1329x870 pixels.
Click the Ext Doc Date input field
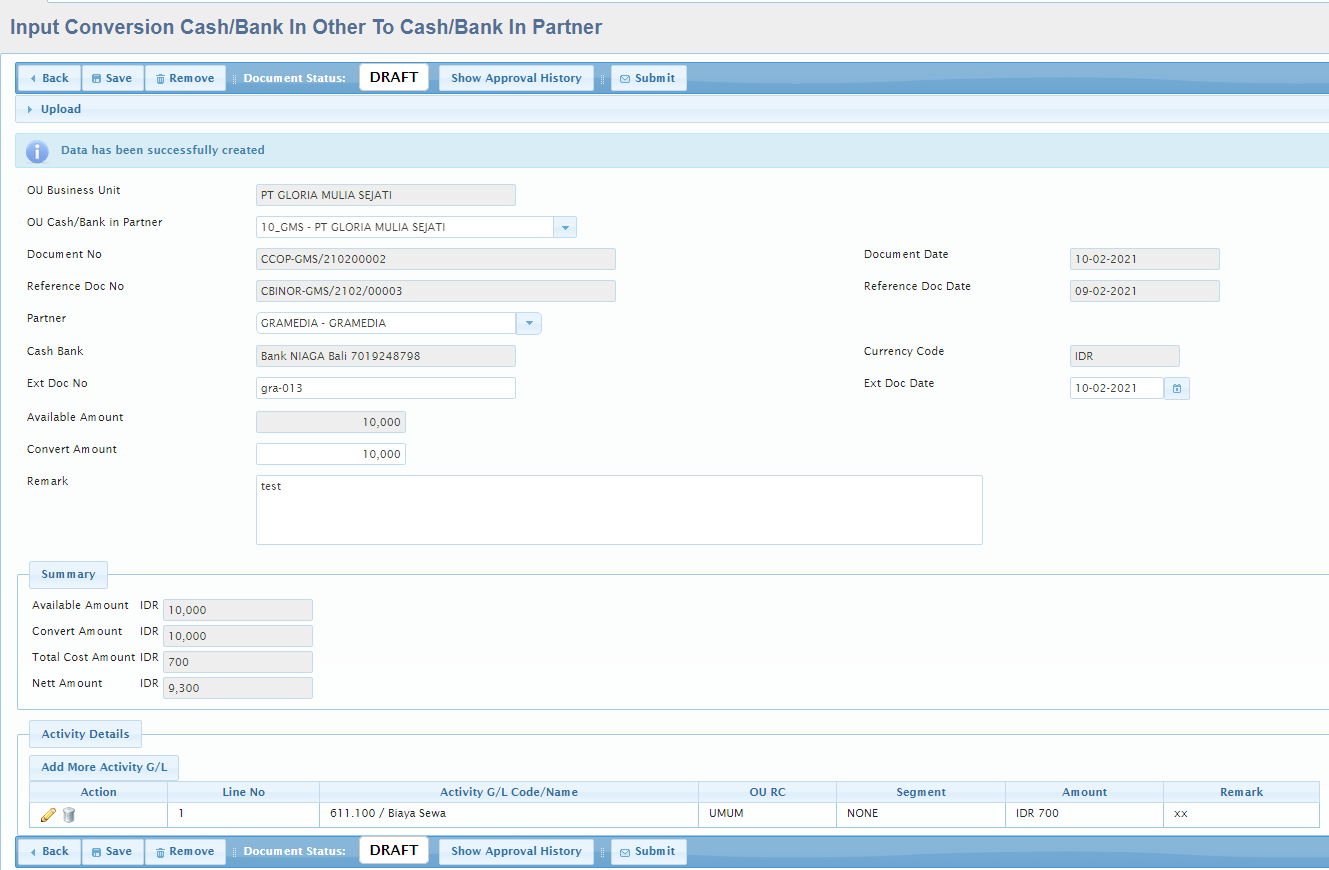click(1117, 388)
